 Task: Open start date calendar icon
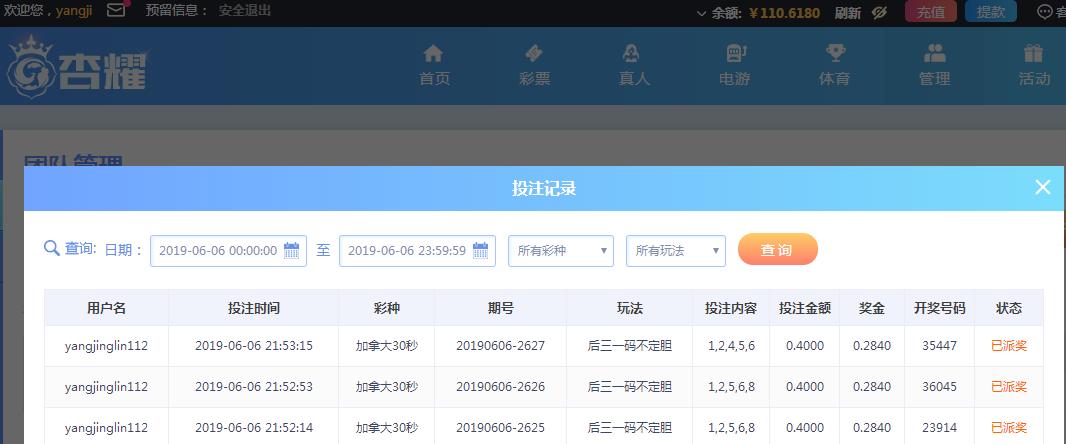[x=292, y=250]
